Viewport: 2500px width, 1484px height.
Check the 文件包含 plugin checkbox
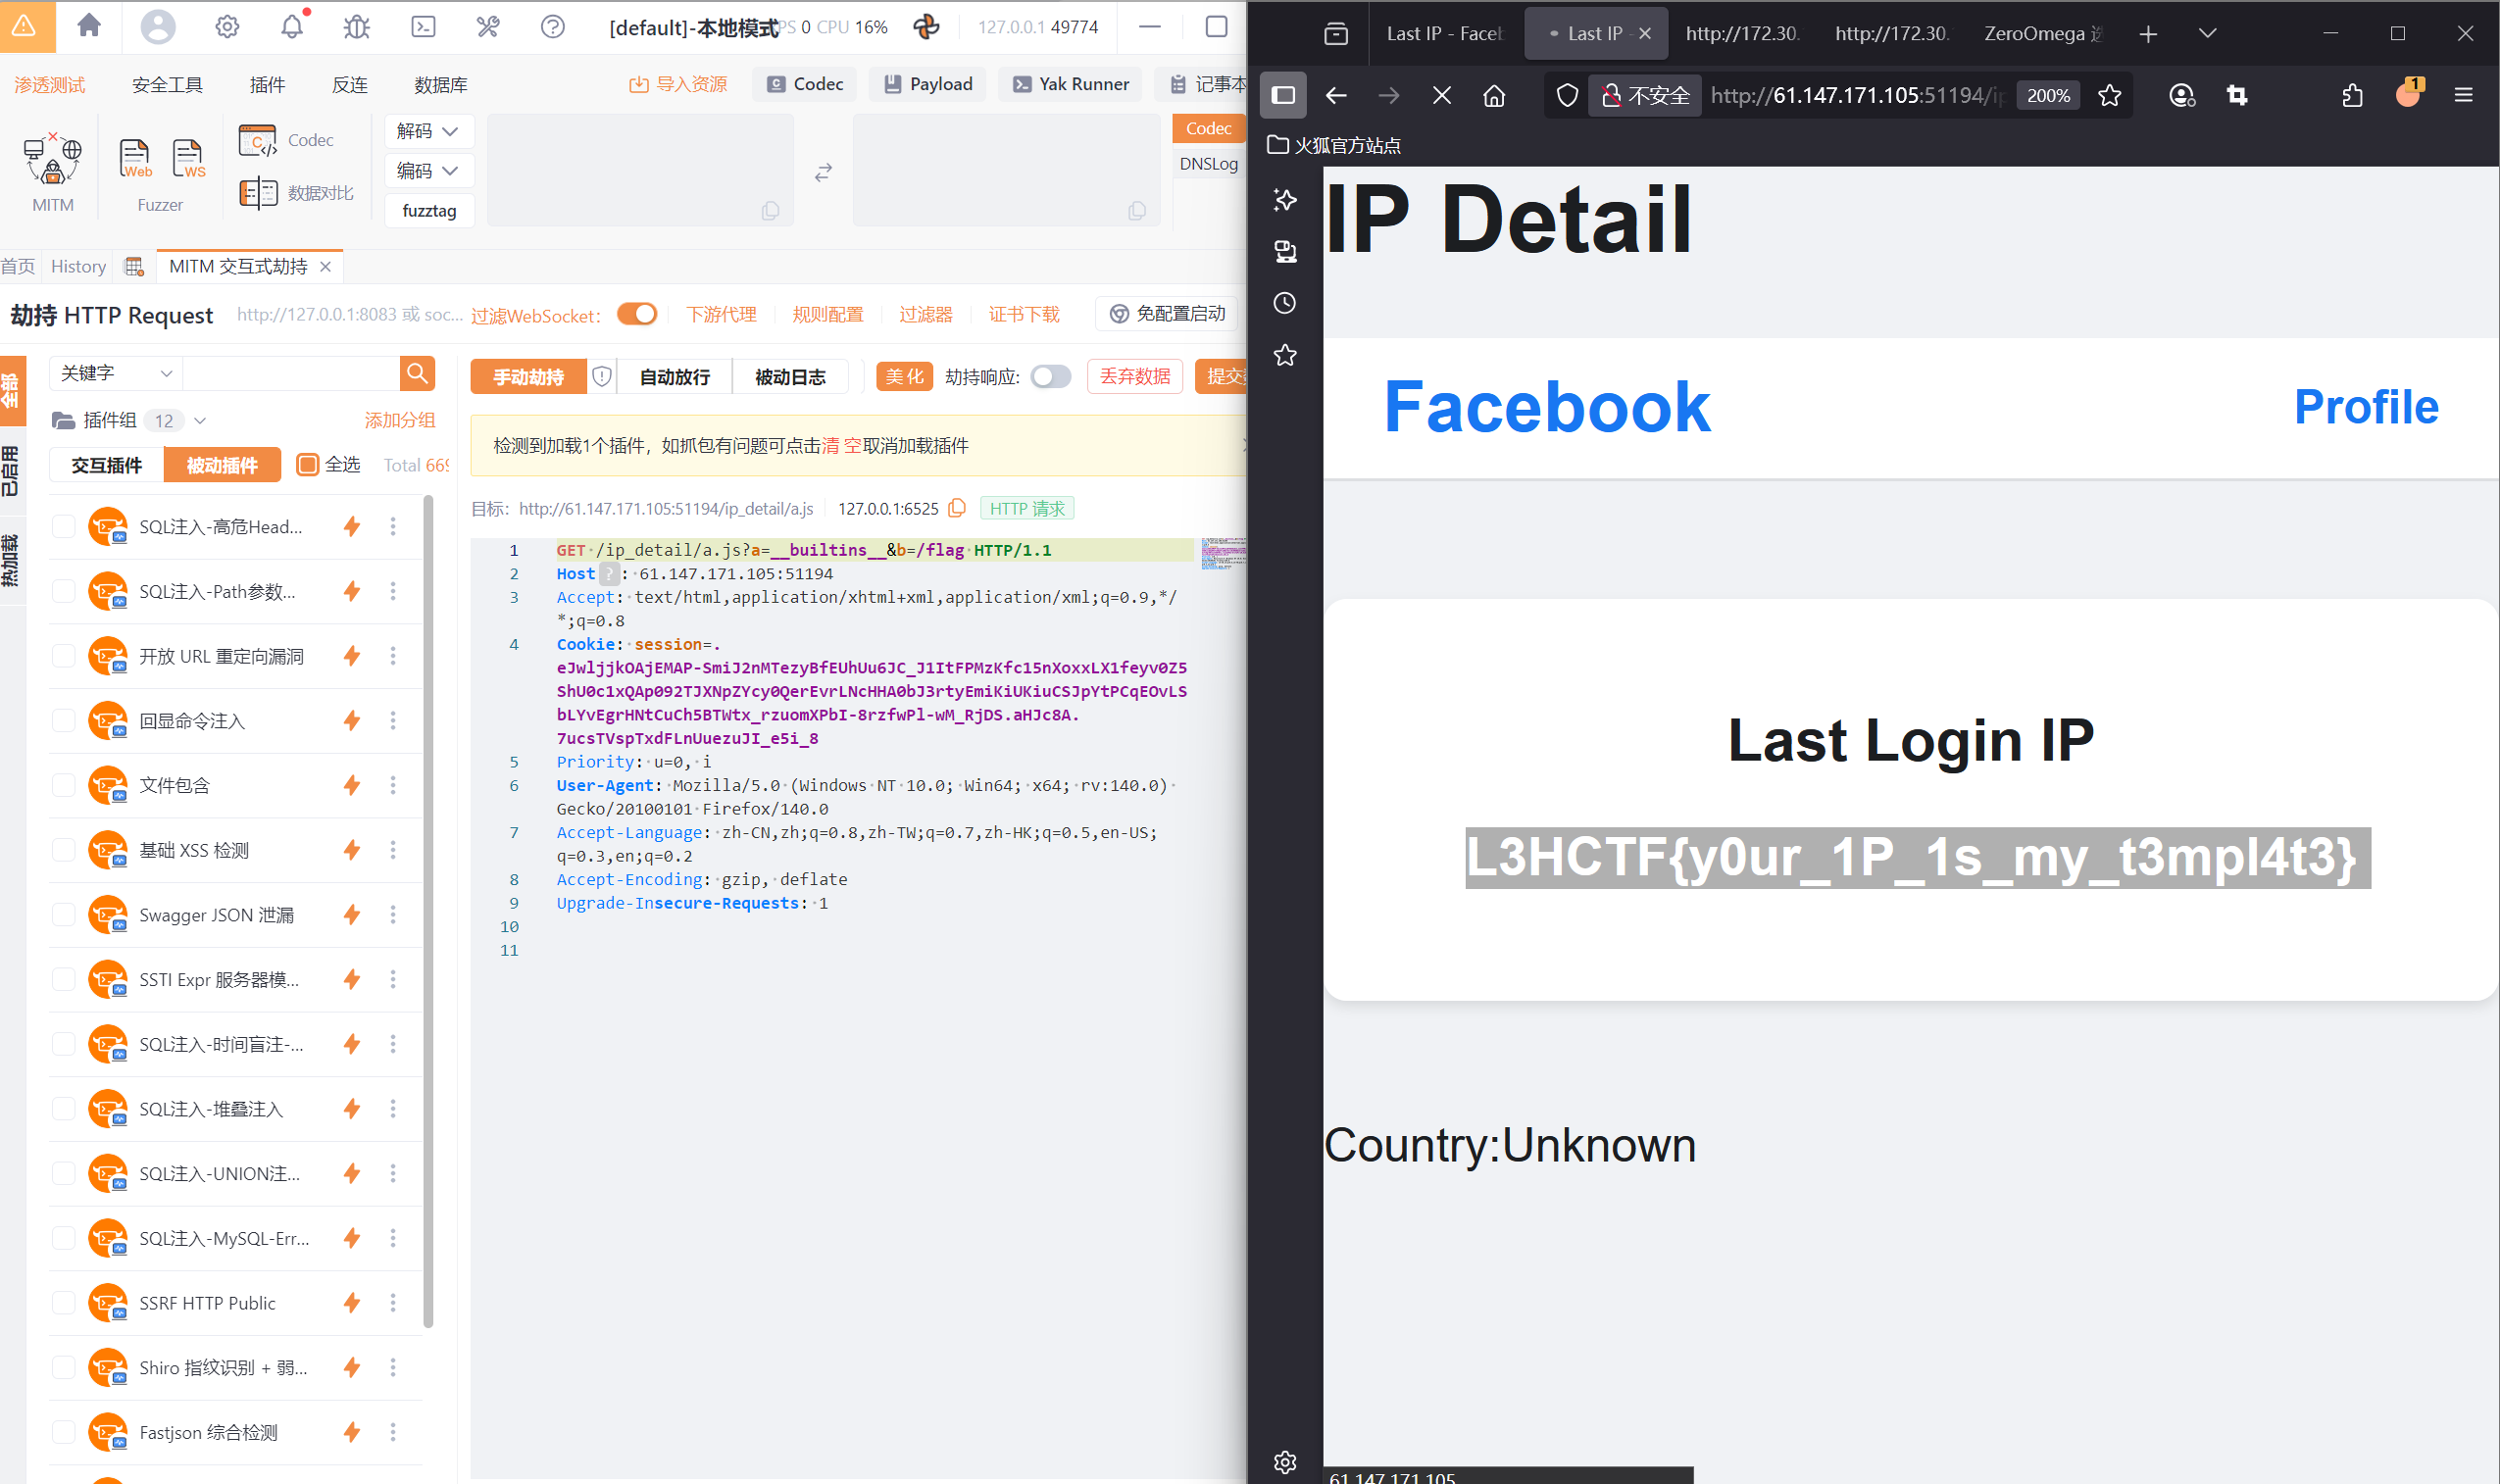[64, 785]
